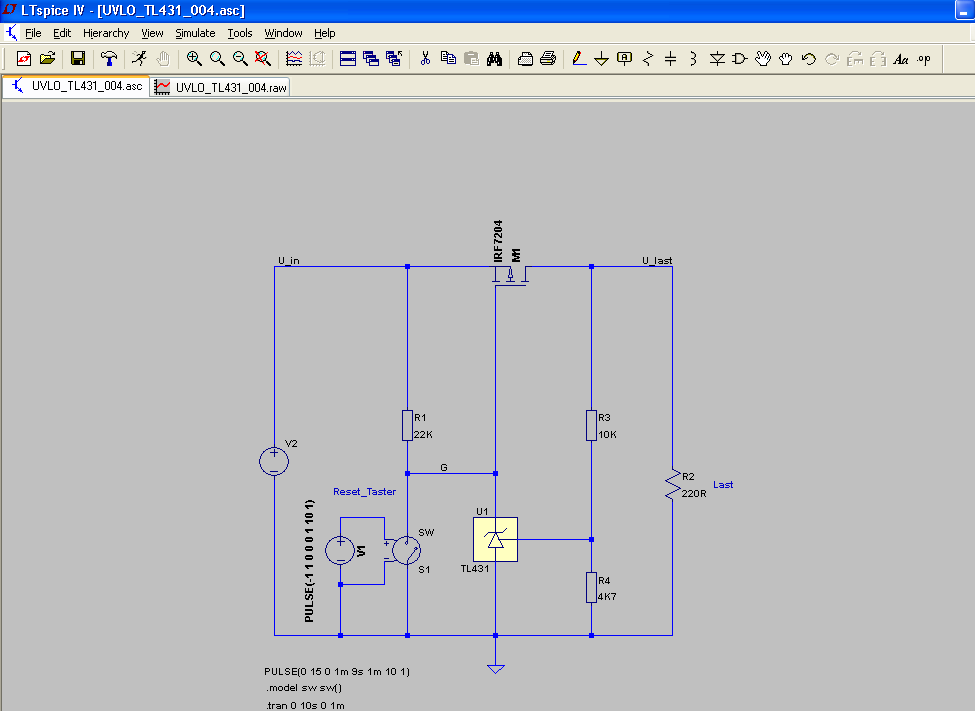Image resolution: width=975 pixels, height=711 pixels.
Task: Open the View menu
Action: pyautogui.click(x=152, y=33)
